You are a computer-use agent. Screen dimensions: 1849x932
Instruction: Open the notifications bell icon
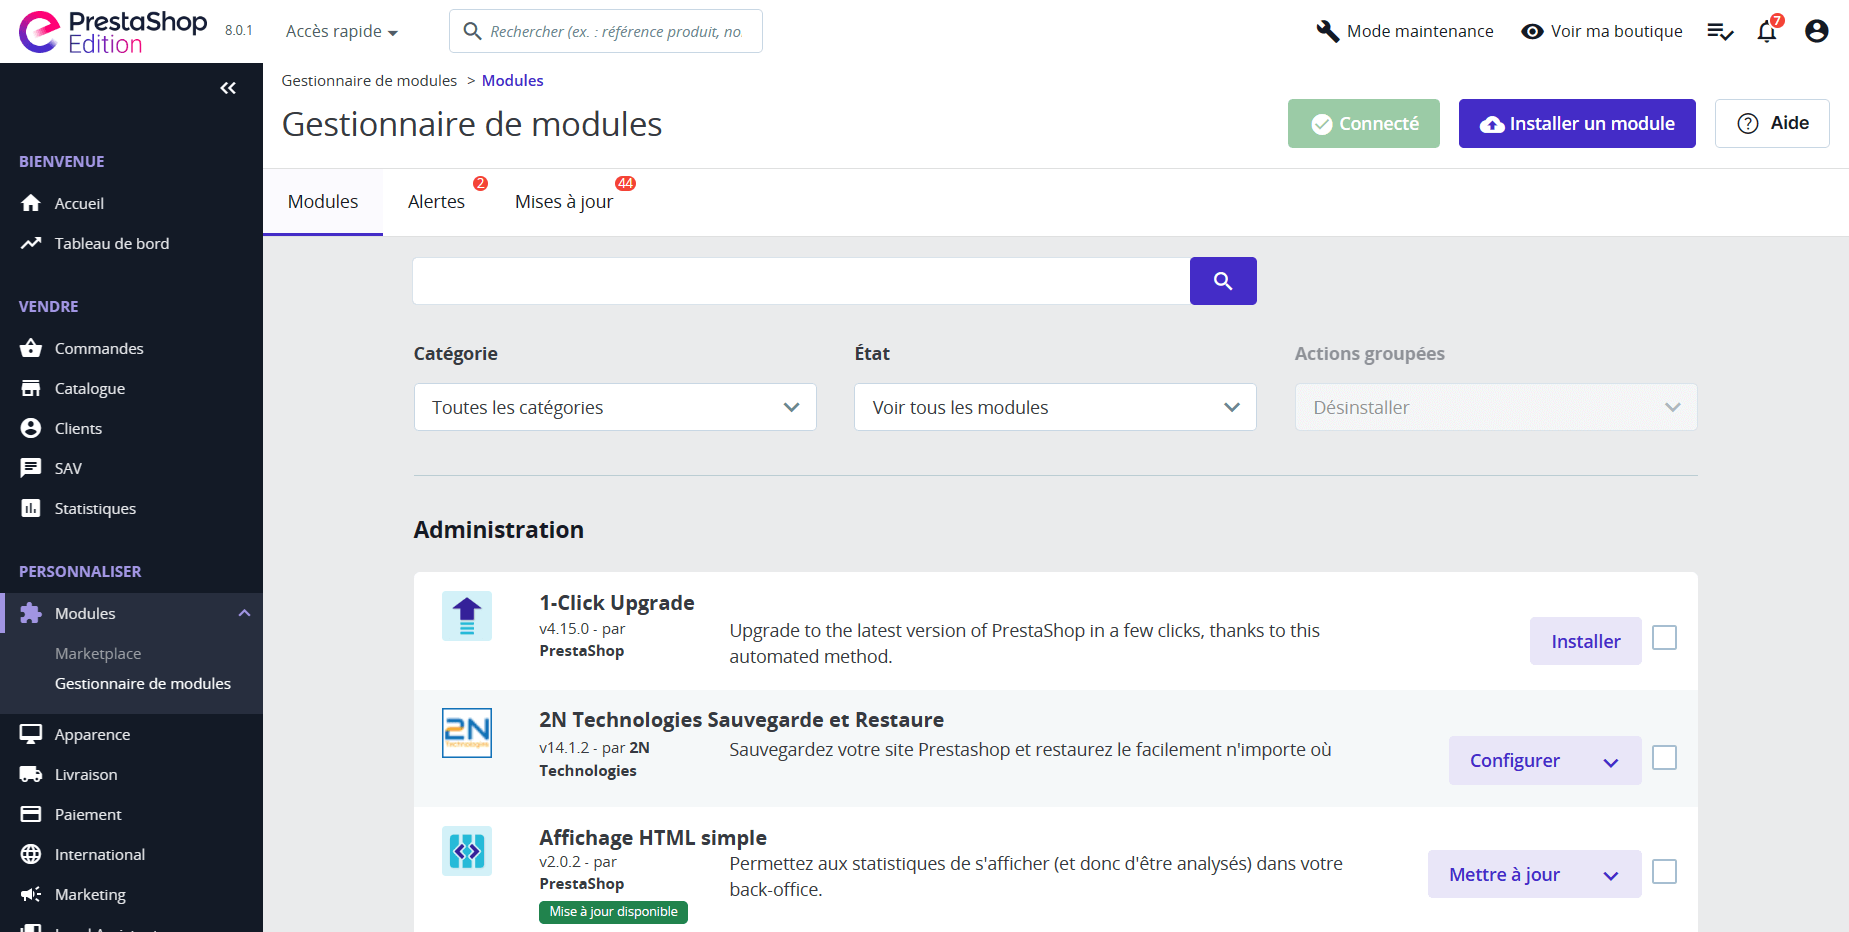[1767, 32]
